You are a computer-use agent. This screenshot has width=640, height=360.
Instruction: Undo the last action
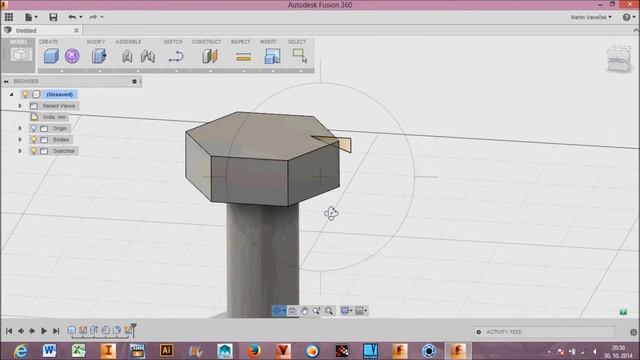73,17
